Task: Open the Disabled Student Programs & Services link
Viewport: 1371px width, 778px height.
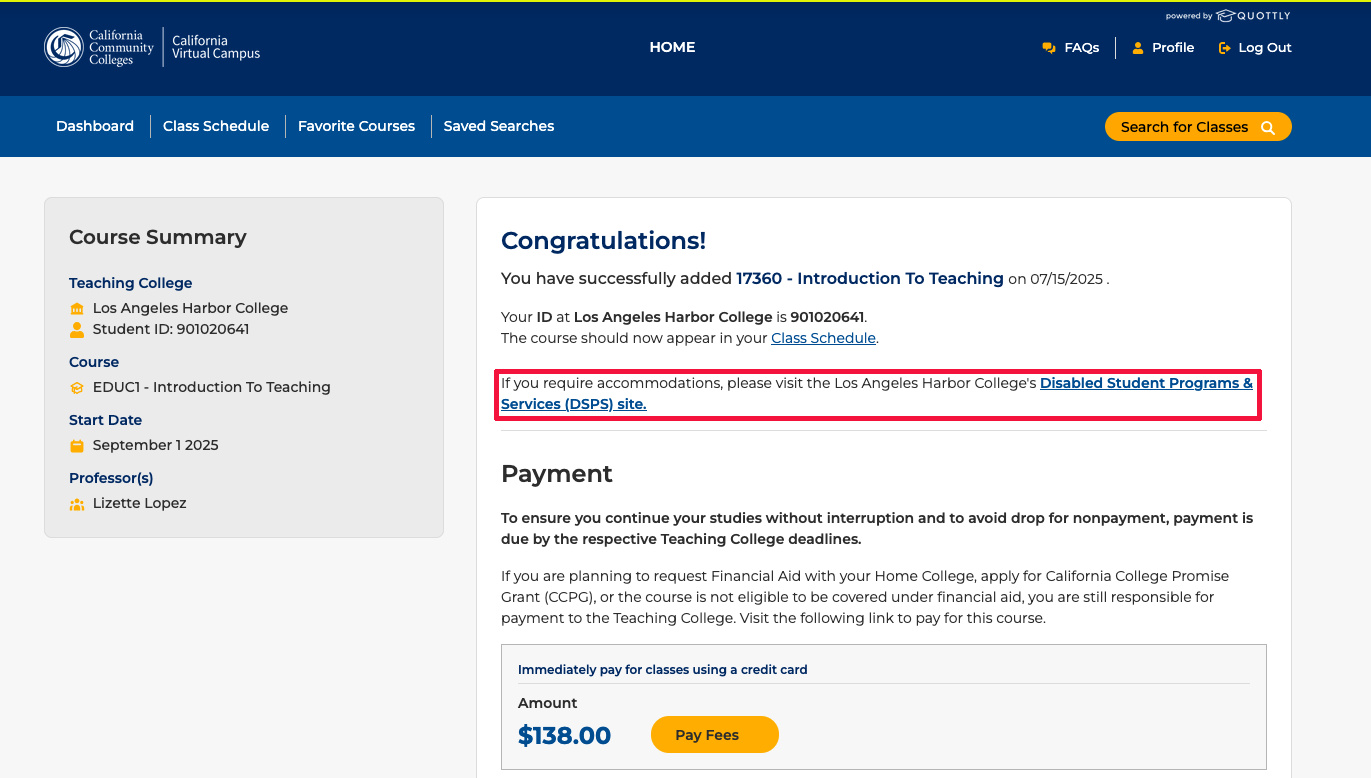Action: 1145,383
